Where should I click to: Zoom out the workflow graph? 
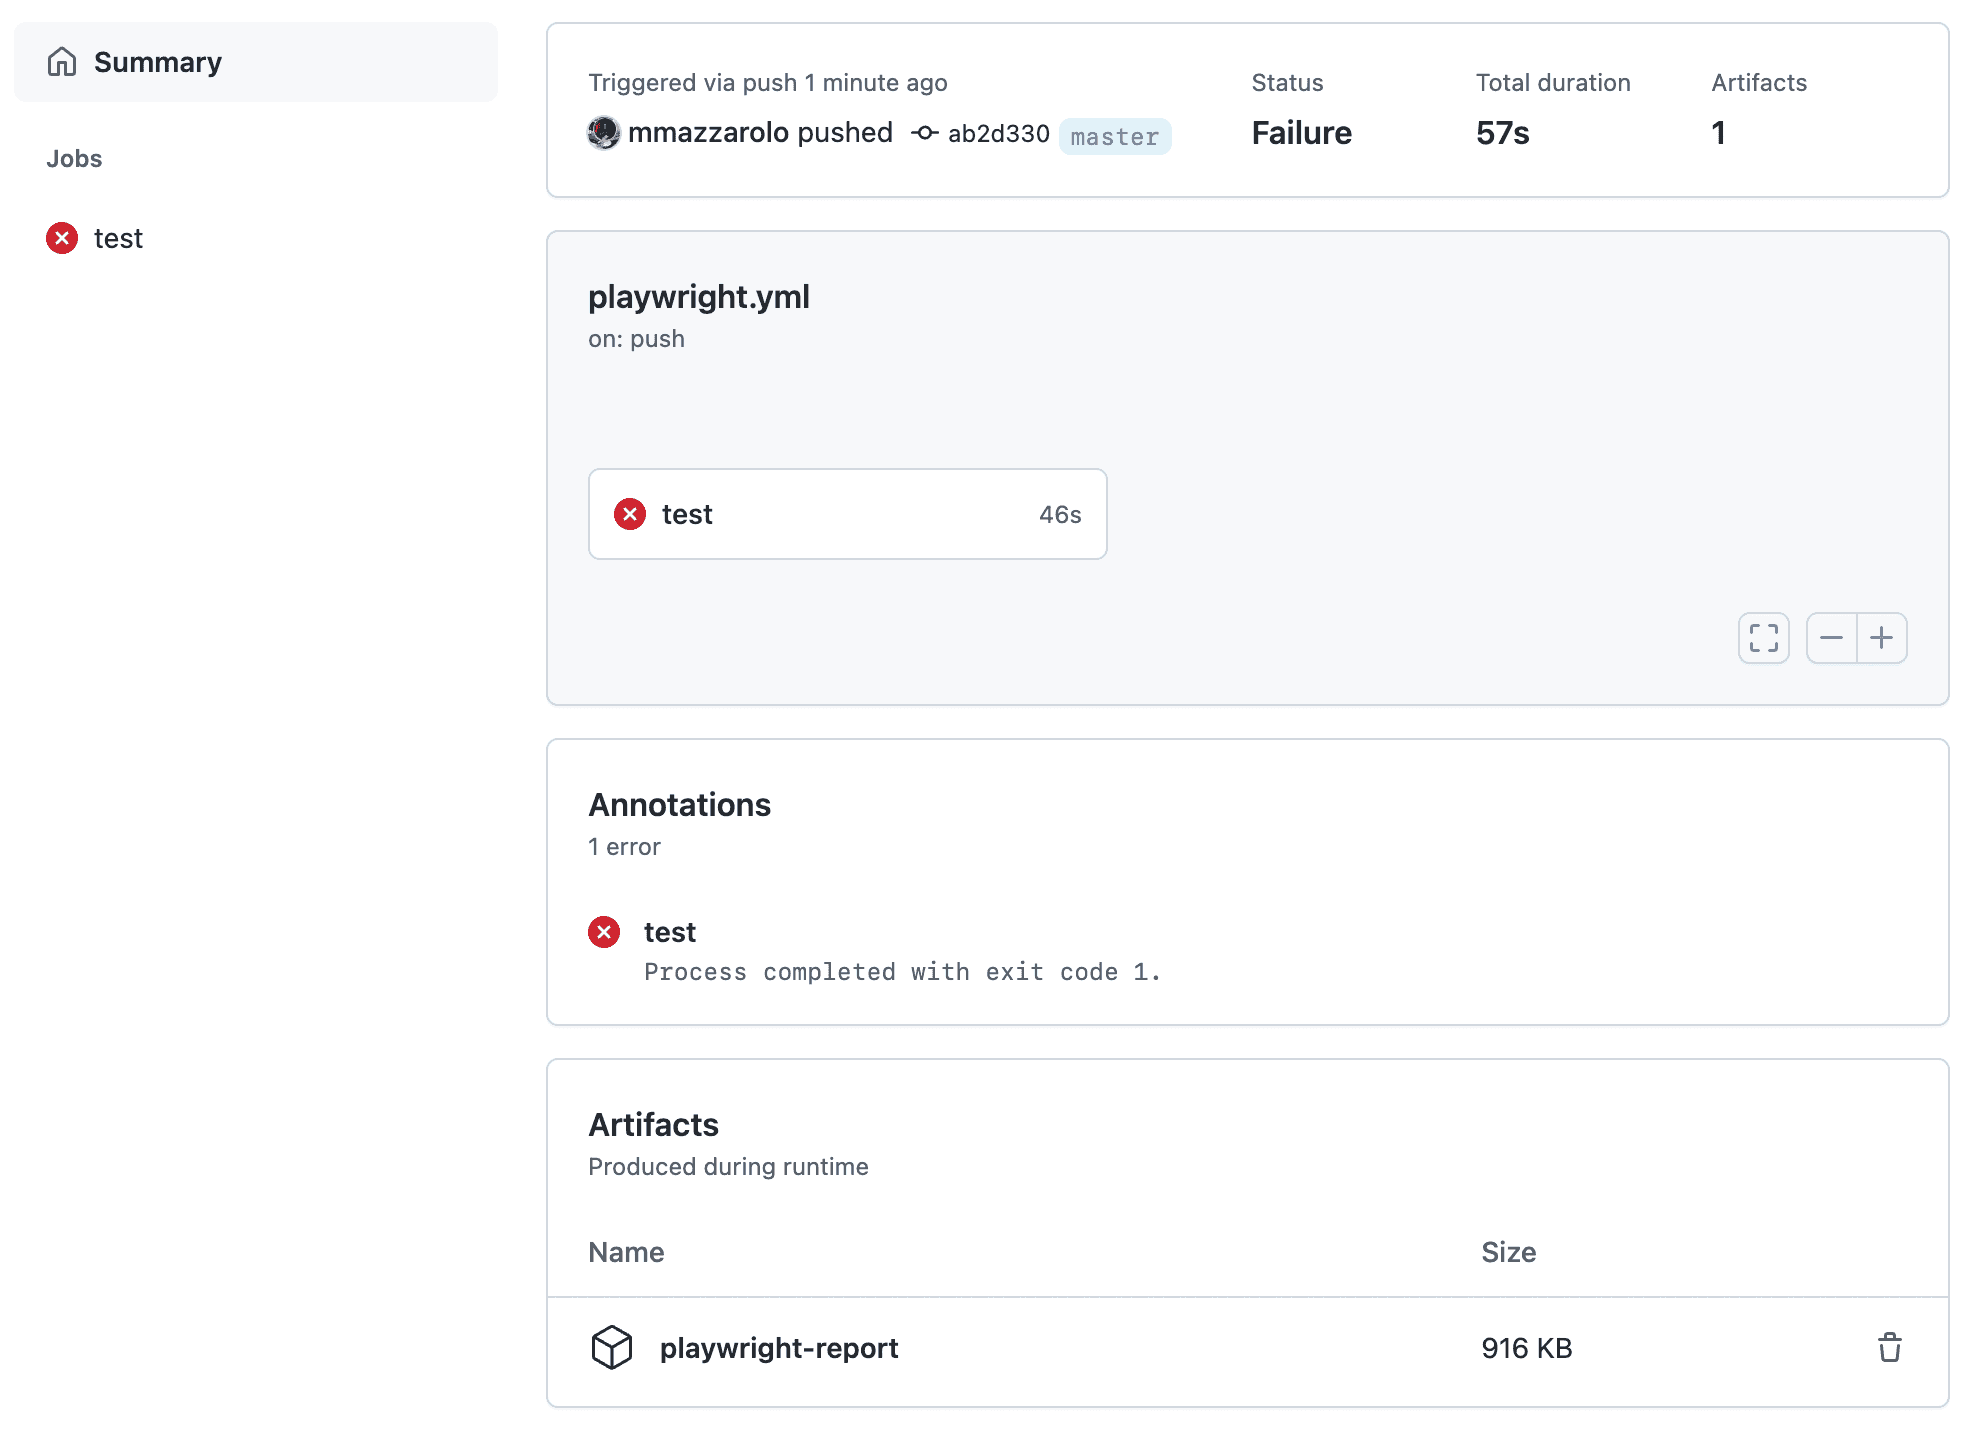(x=1831, y=638)
